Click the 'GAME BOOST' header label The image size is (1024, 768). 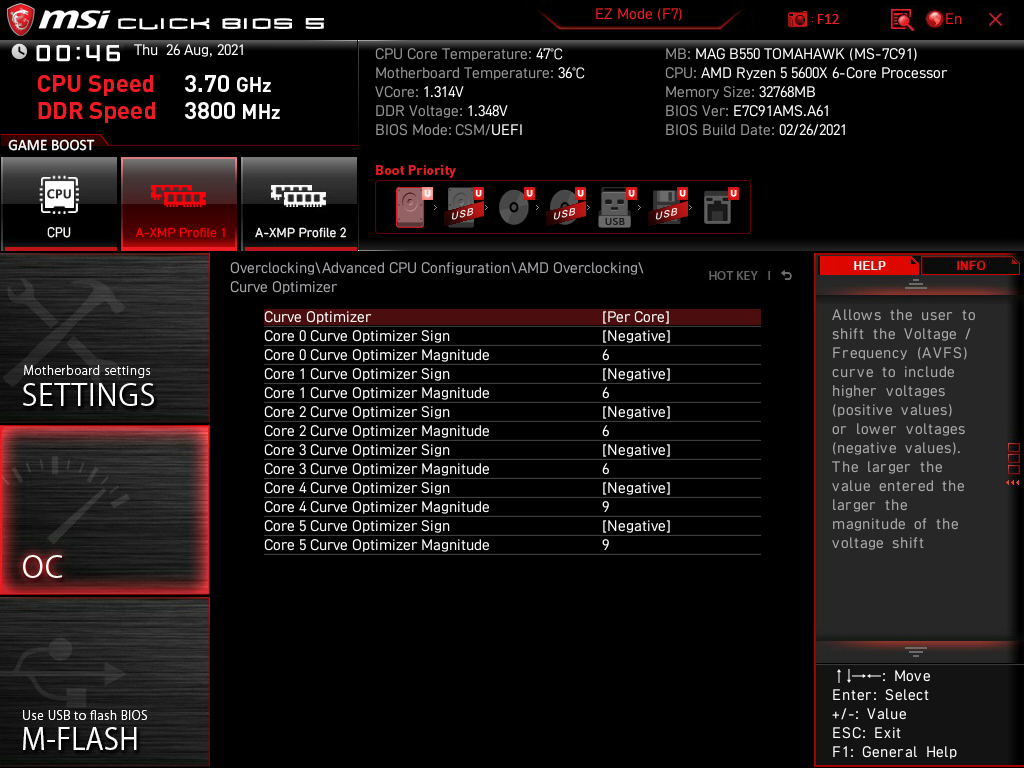coord(51,145)
